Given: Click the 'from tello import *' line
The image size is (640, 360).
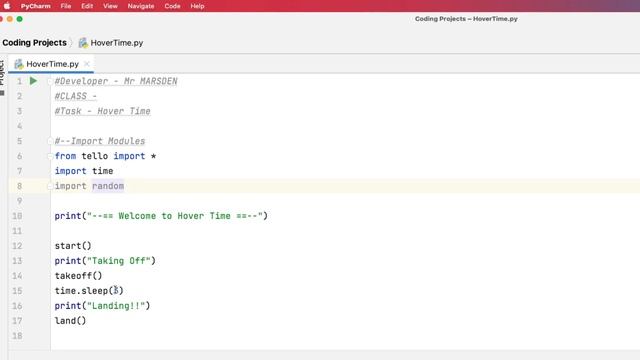Looking at the screenshot, I should tap(105, 156).
